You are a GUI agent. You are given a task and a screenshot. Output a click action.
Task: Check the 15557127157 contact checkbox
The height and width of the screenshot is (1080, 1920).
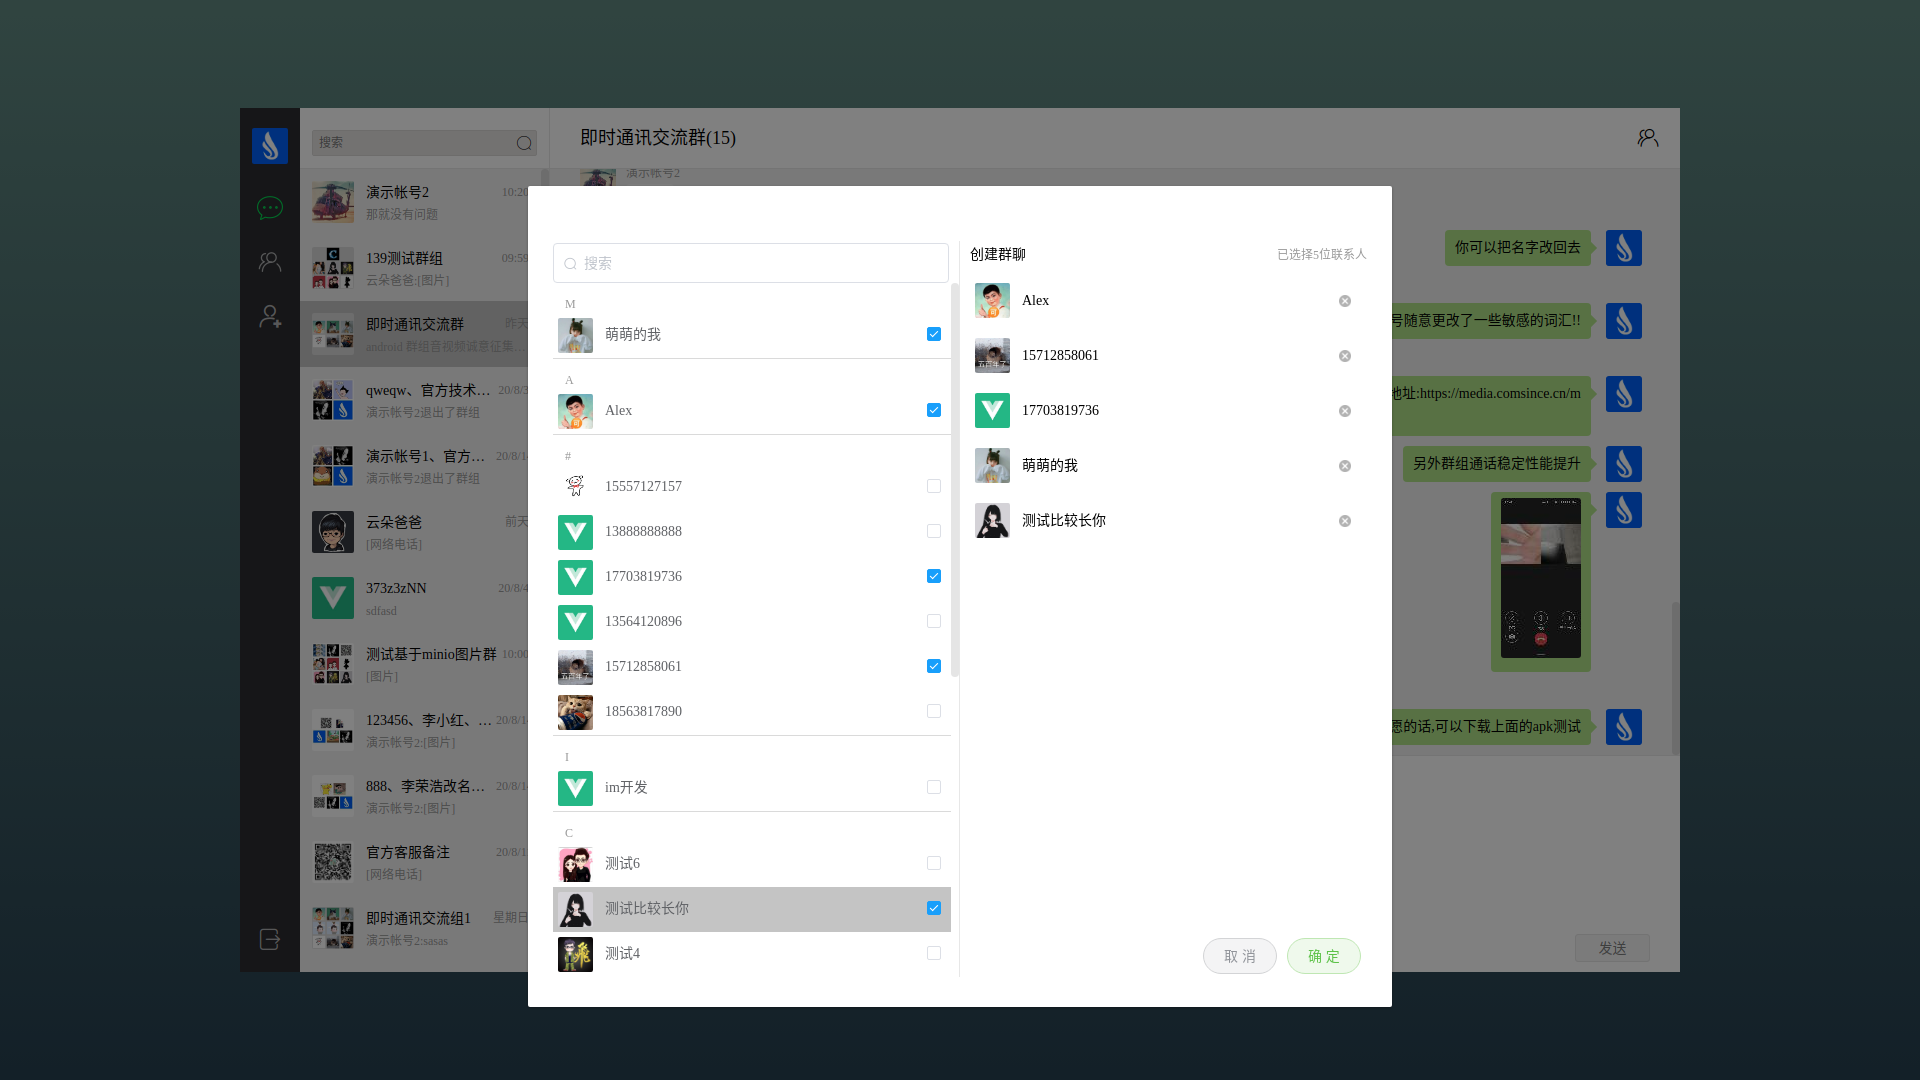tap(934, 486)
